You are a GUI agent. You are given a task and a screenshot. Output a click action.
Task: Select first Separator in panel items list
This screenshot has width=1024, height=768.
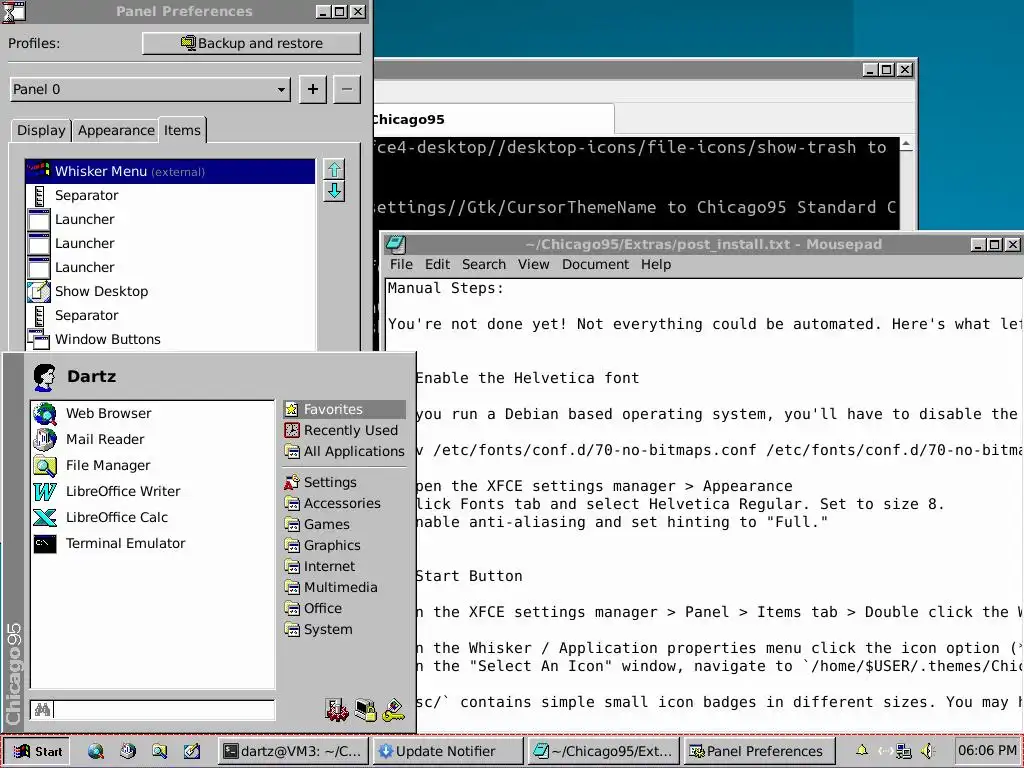[x=170, y=195]
